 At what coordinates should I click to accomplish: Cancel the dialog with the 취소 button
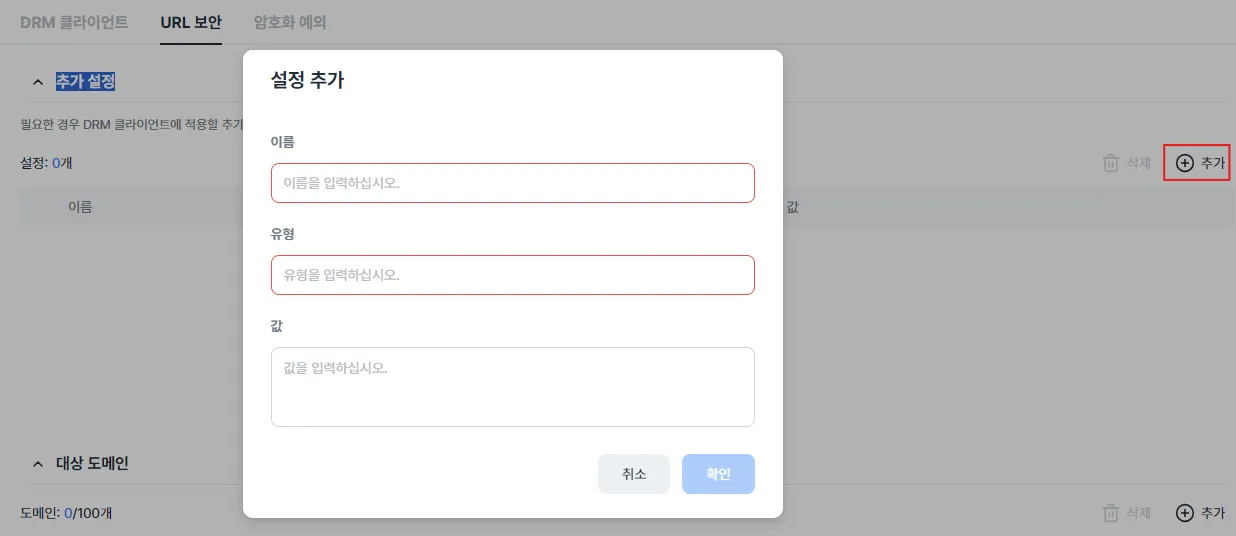point(634,474)
